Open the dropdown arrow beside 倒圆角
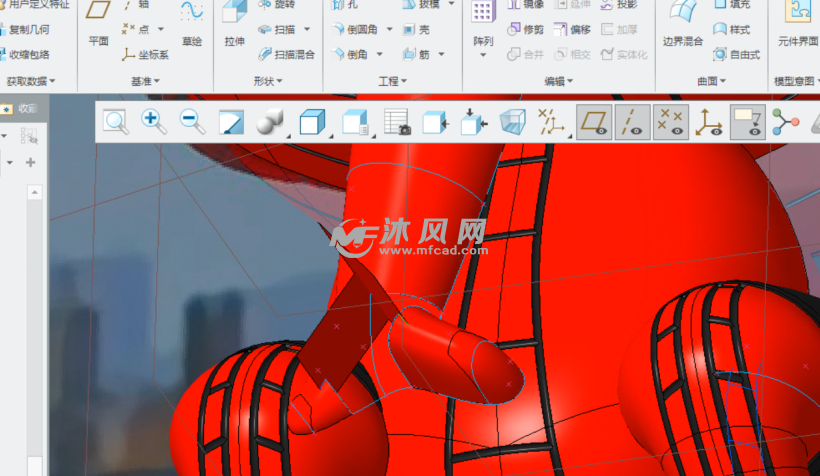This screenshot has height=476, width=820. coord(390,29)
